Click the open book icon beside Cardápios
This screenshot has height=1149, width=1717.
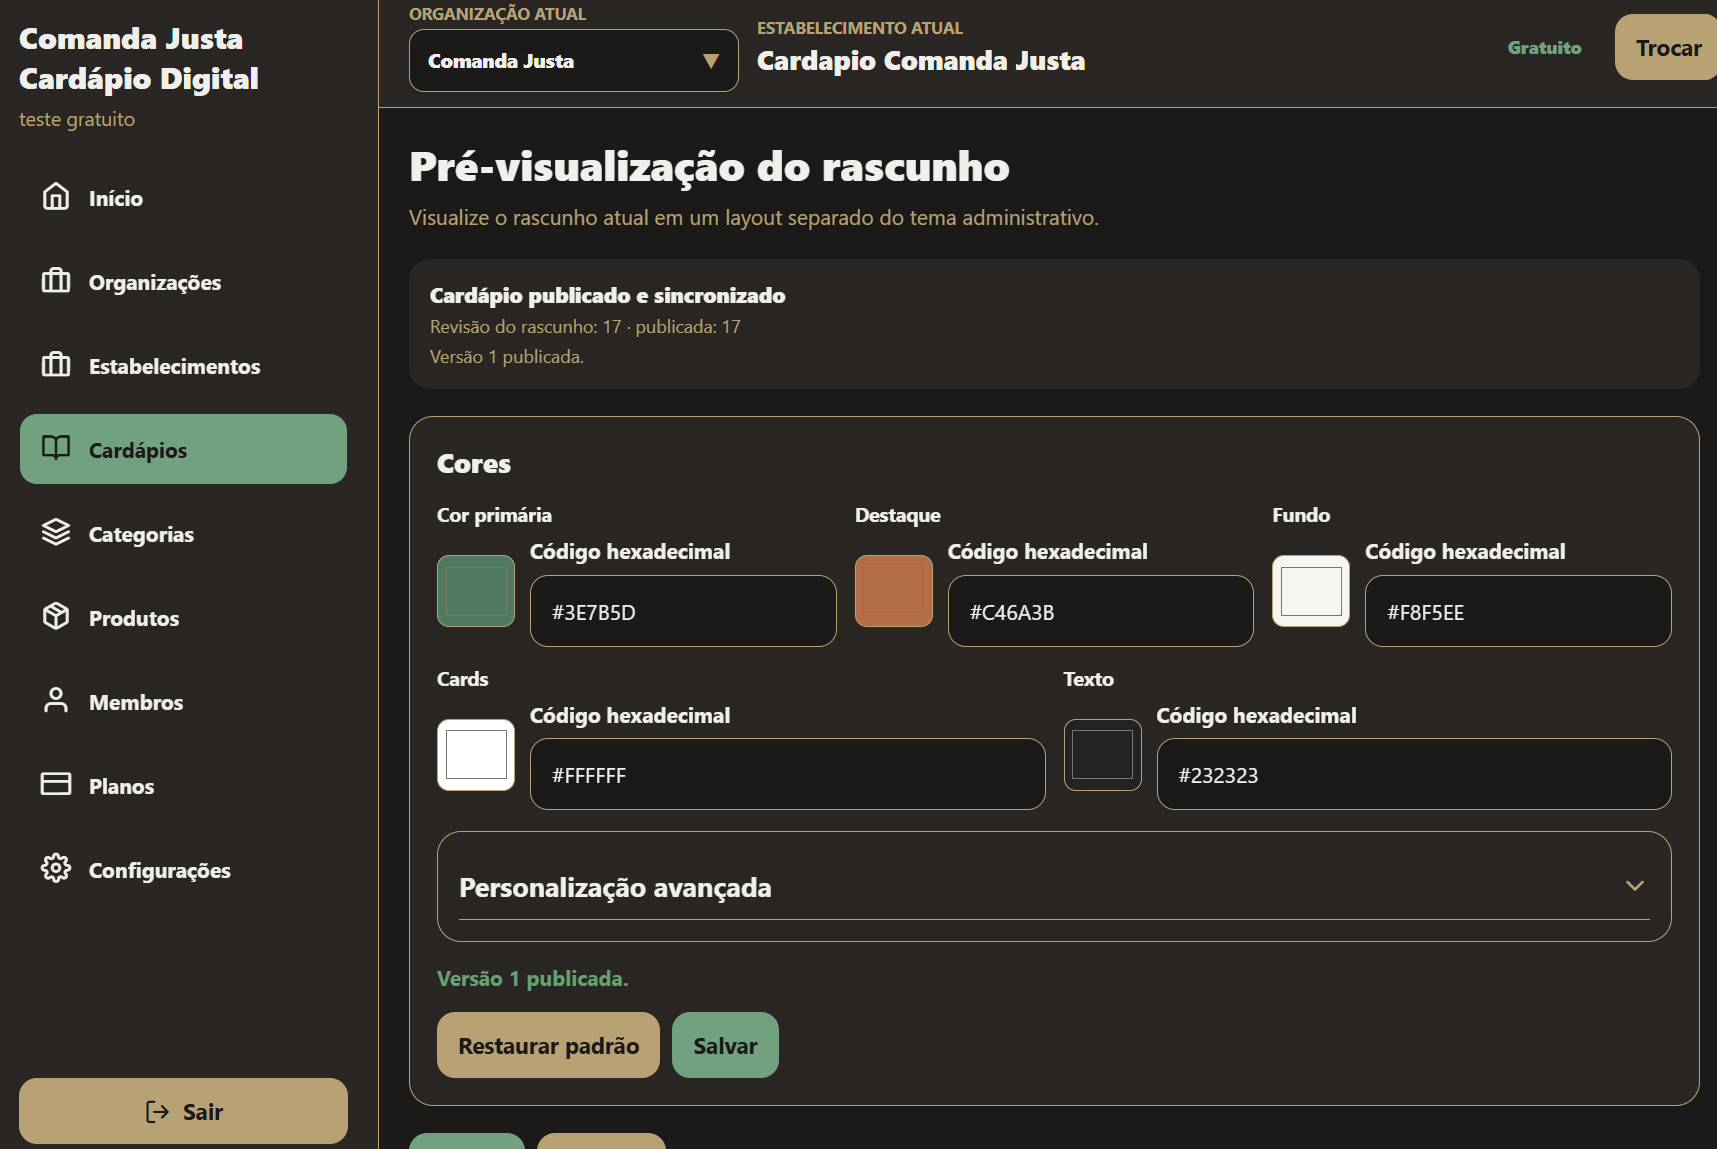click(56, 449)
